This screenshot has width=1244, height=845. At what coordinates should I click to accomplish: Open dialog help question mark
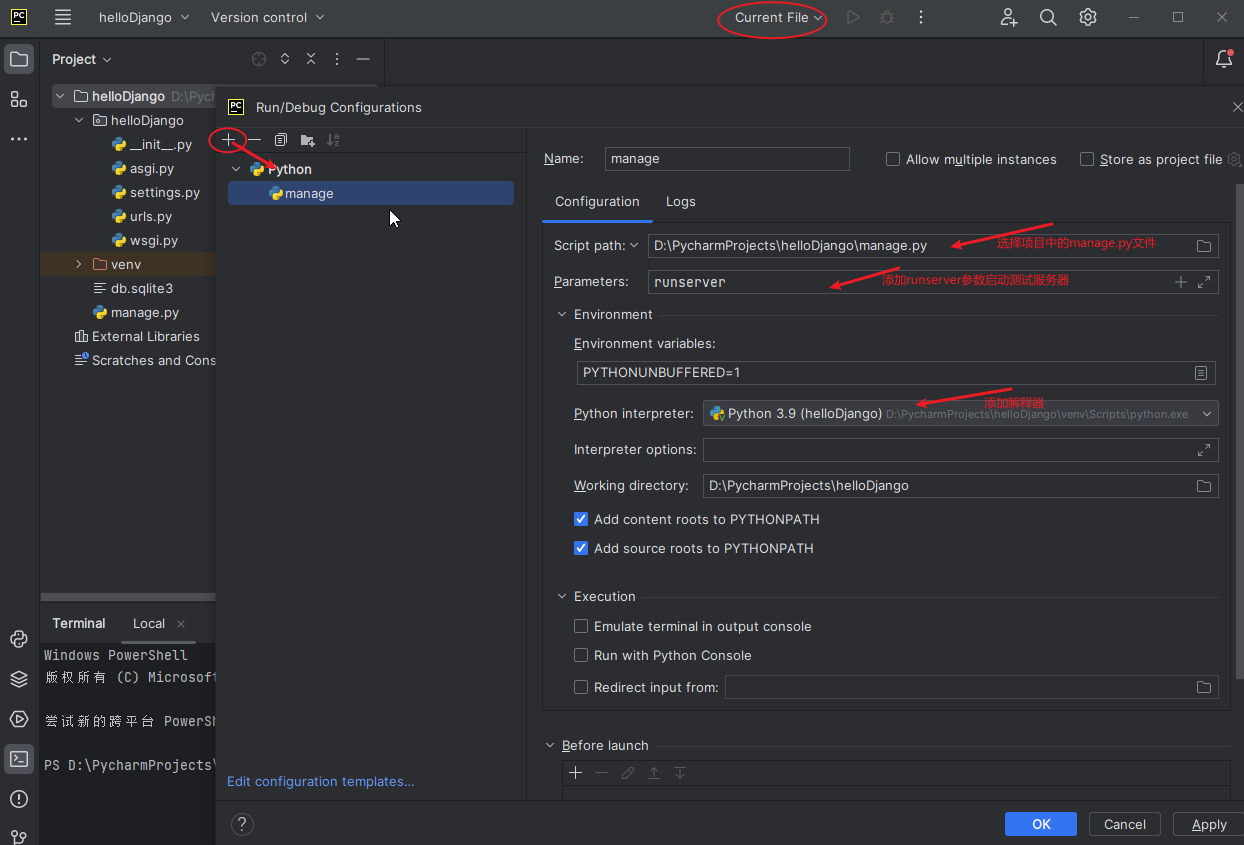242,824
